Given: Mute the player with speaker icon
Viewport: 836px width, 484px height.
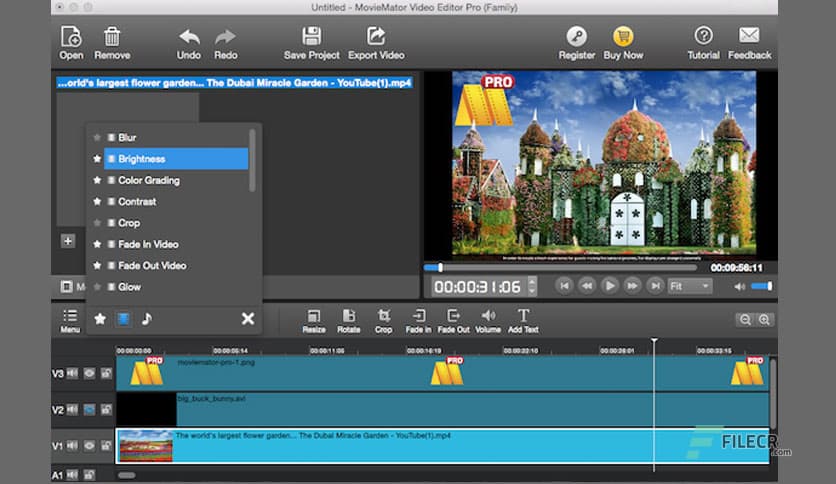Looking at the screenshot, I should click(739, 286).
